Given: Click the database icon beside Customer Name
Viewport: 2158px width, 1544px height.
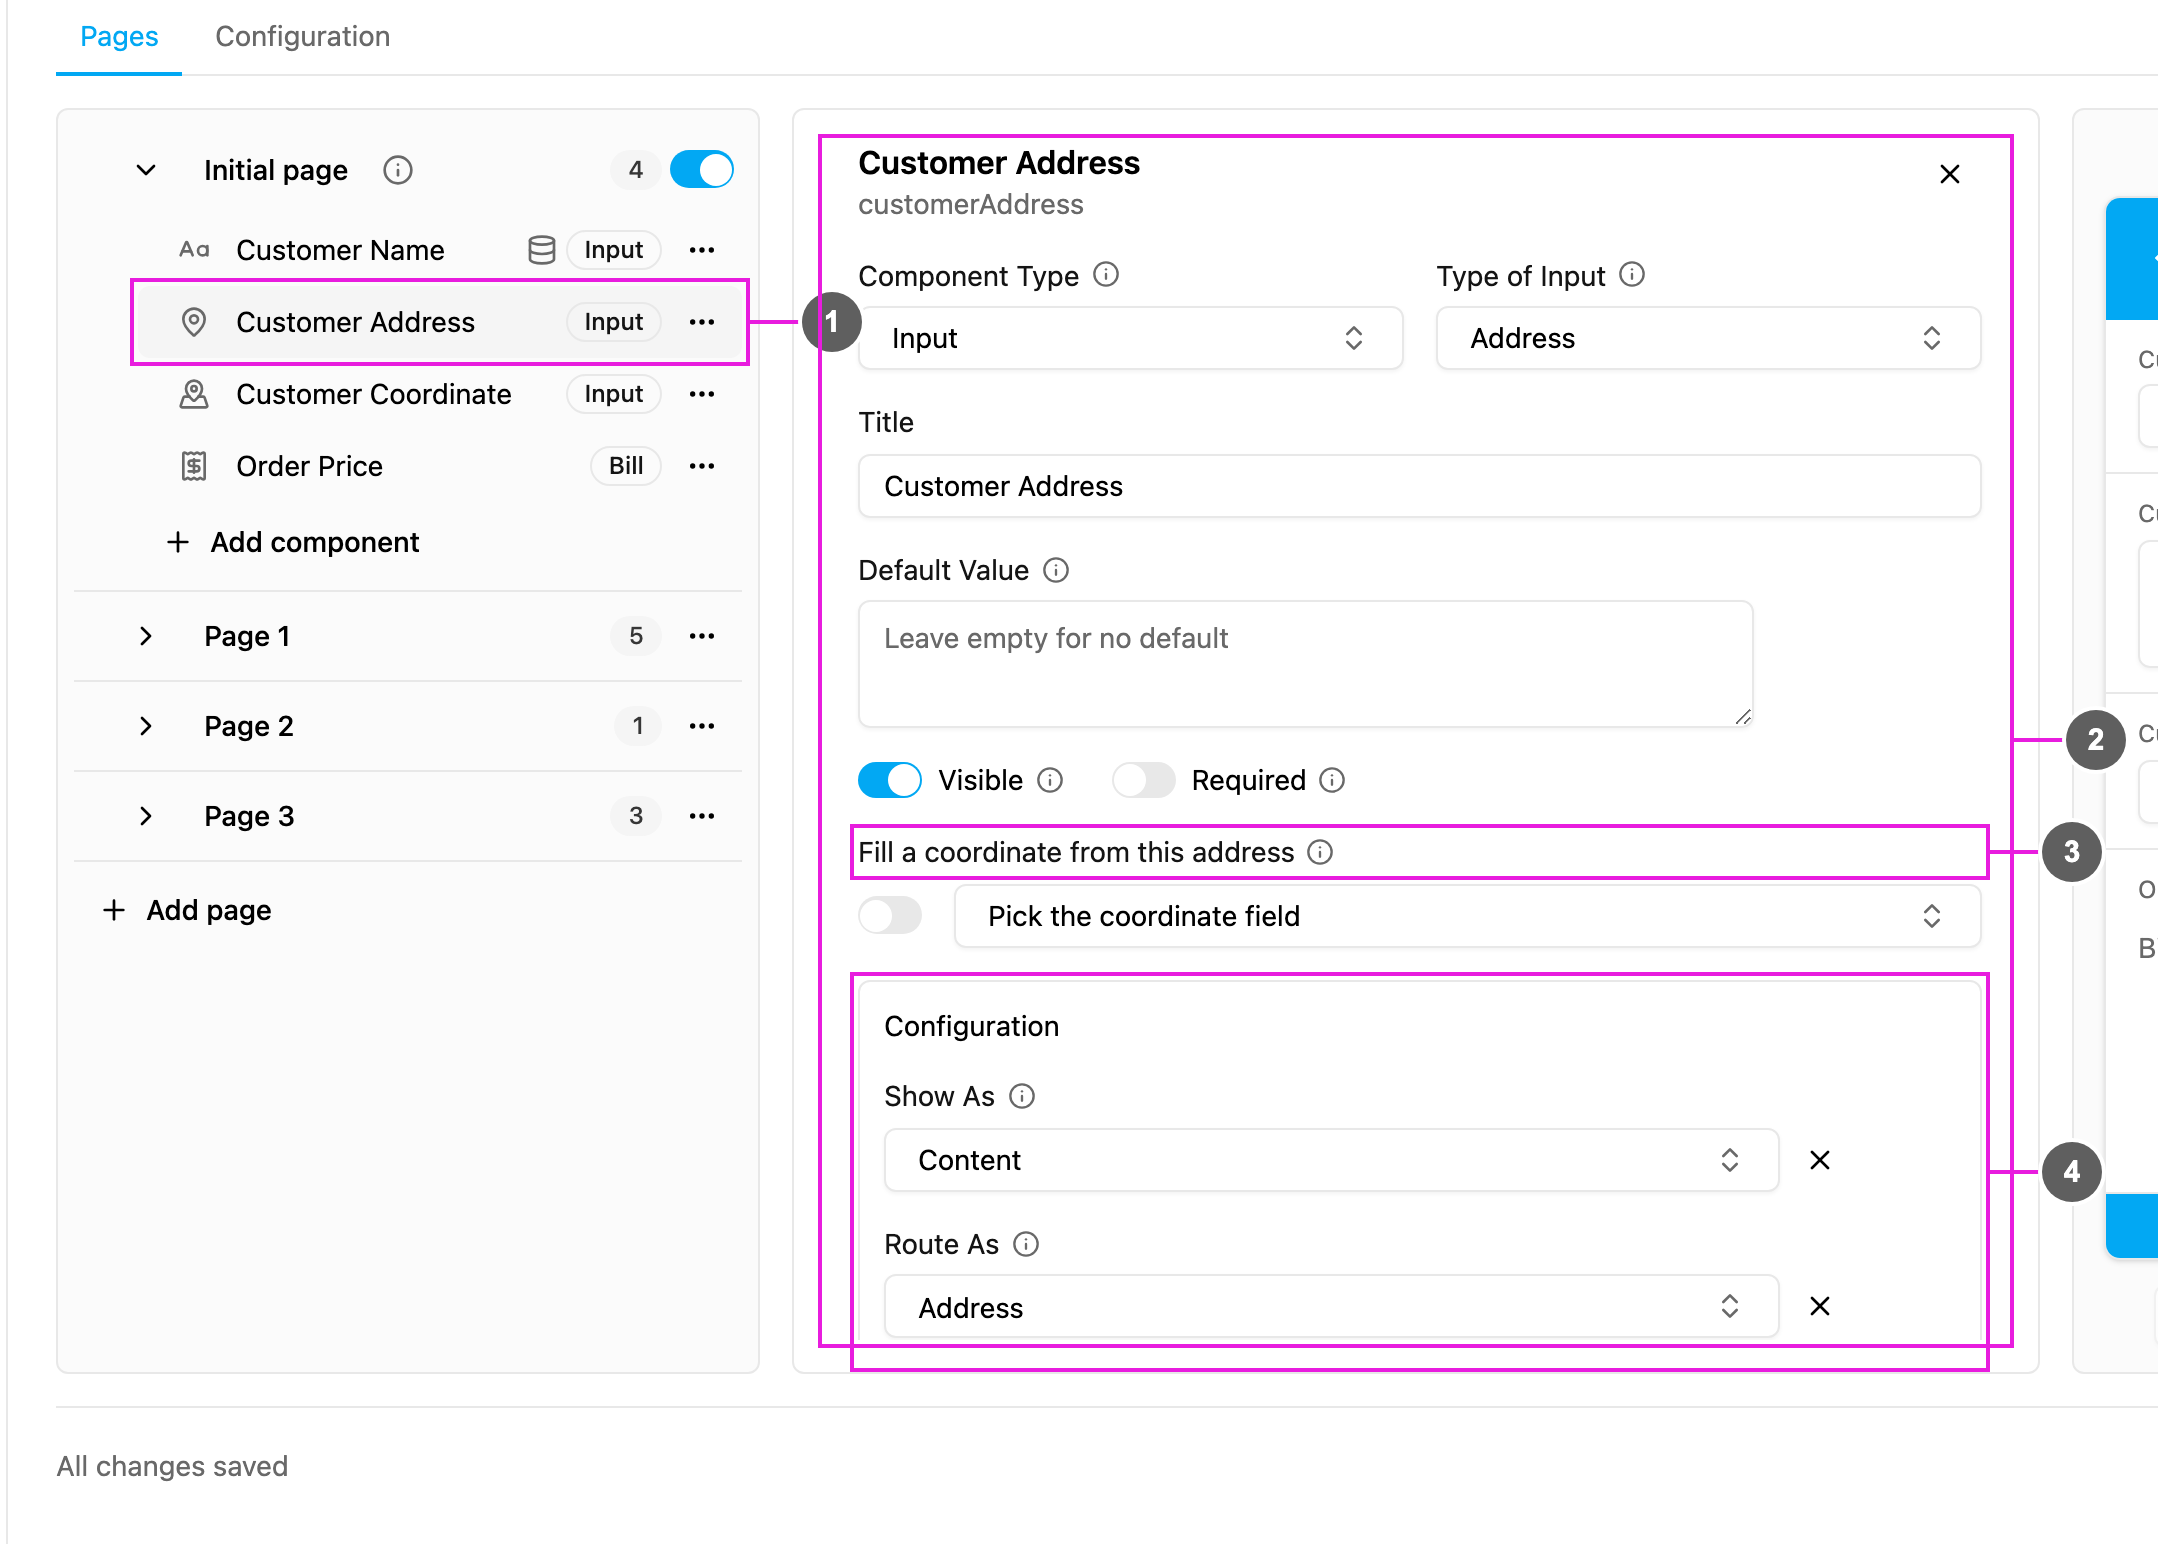Looking at the screenshot, I should (x=541, y=250).
